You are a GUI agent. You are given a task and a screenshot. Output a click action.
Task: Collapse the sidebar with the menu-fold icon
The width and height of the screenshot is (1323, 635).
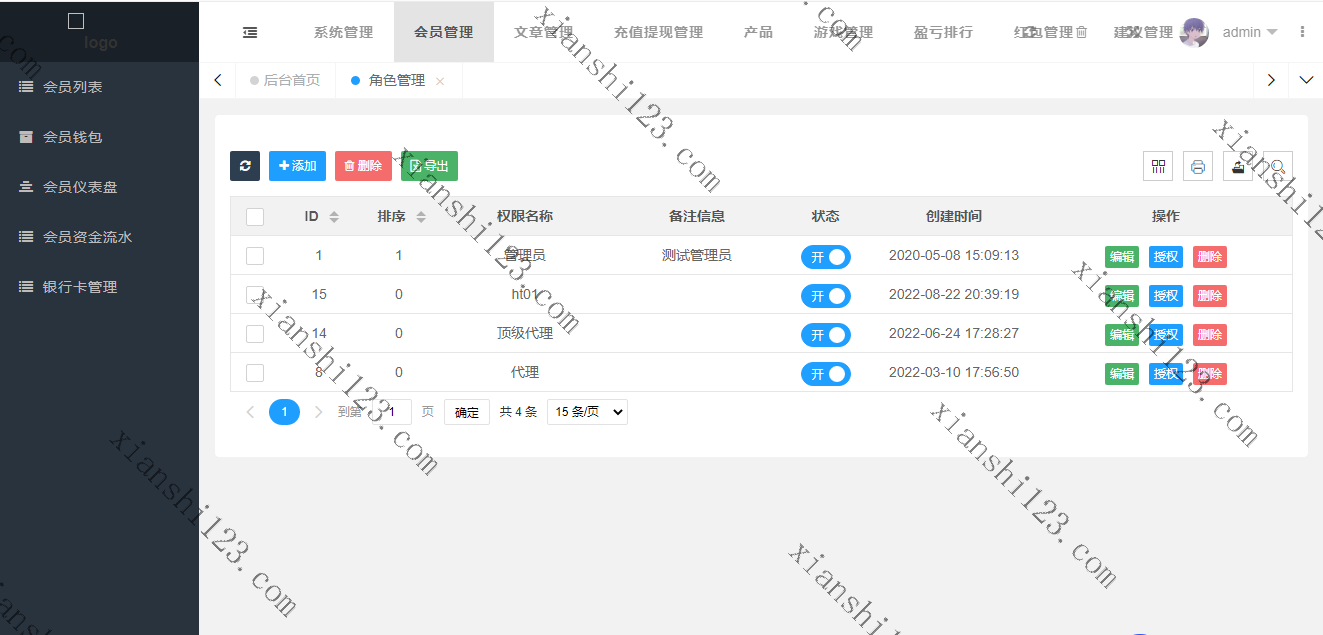[250, 32]
